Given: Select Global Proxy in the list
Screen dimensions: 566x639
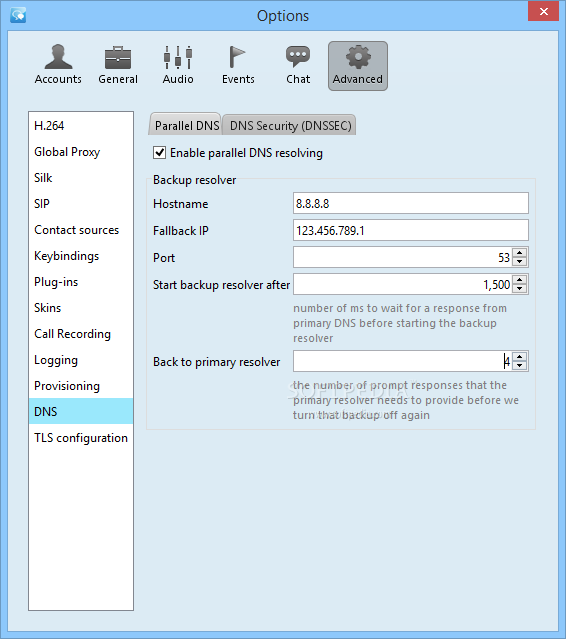Looking at the screenshot, I should pyautogui.click(x=81, y=152).
